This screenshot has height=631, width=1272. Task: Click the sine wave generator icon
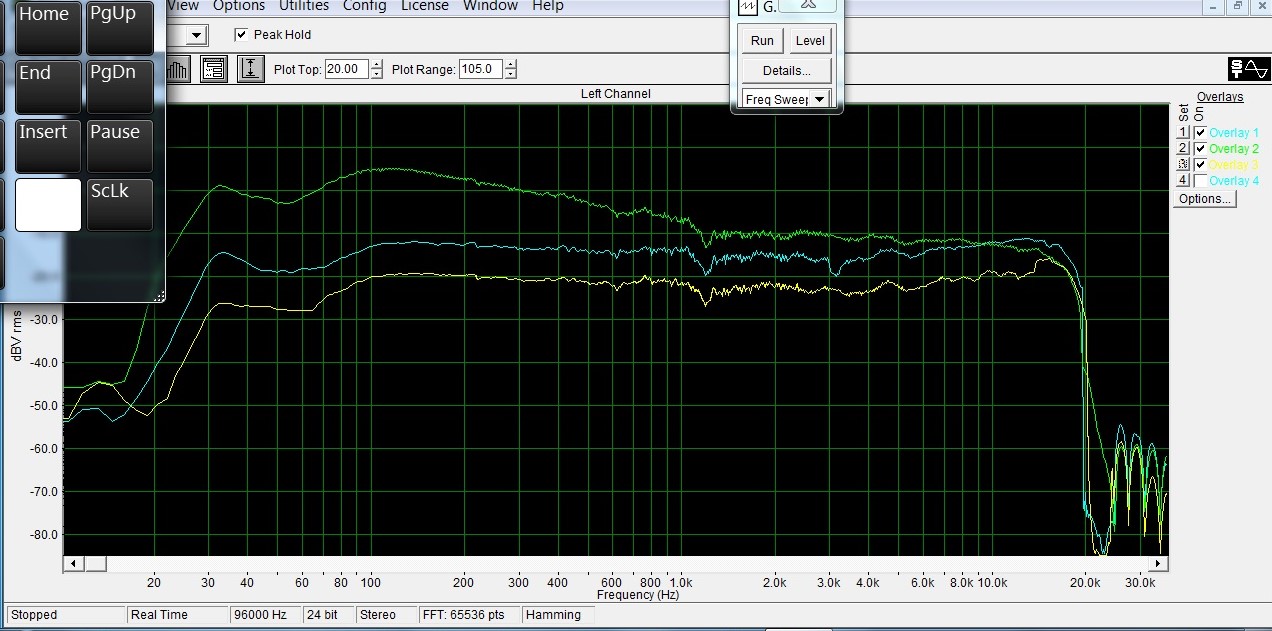[1249, 69]
